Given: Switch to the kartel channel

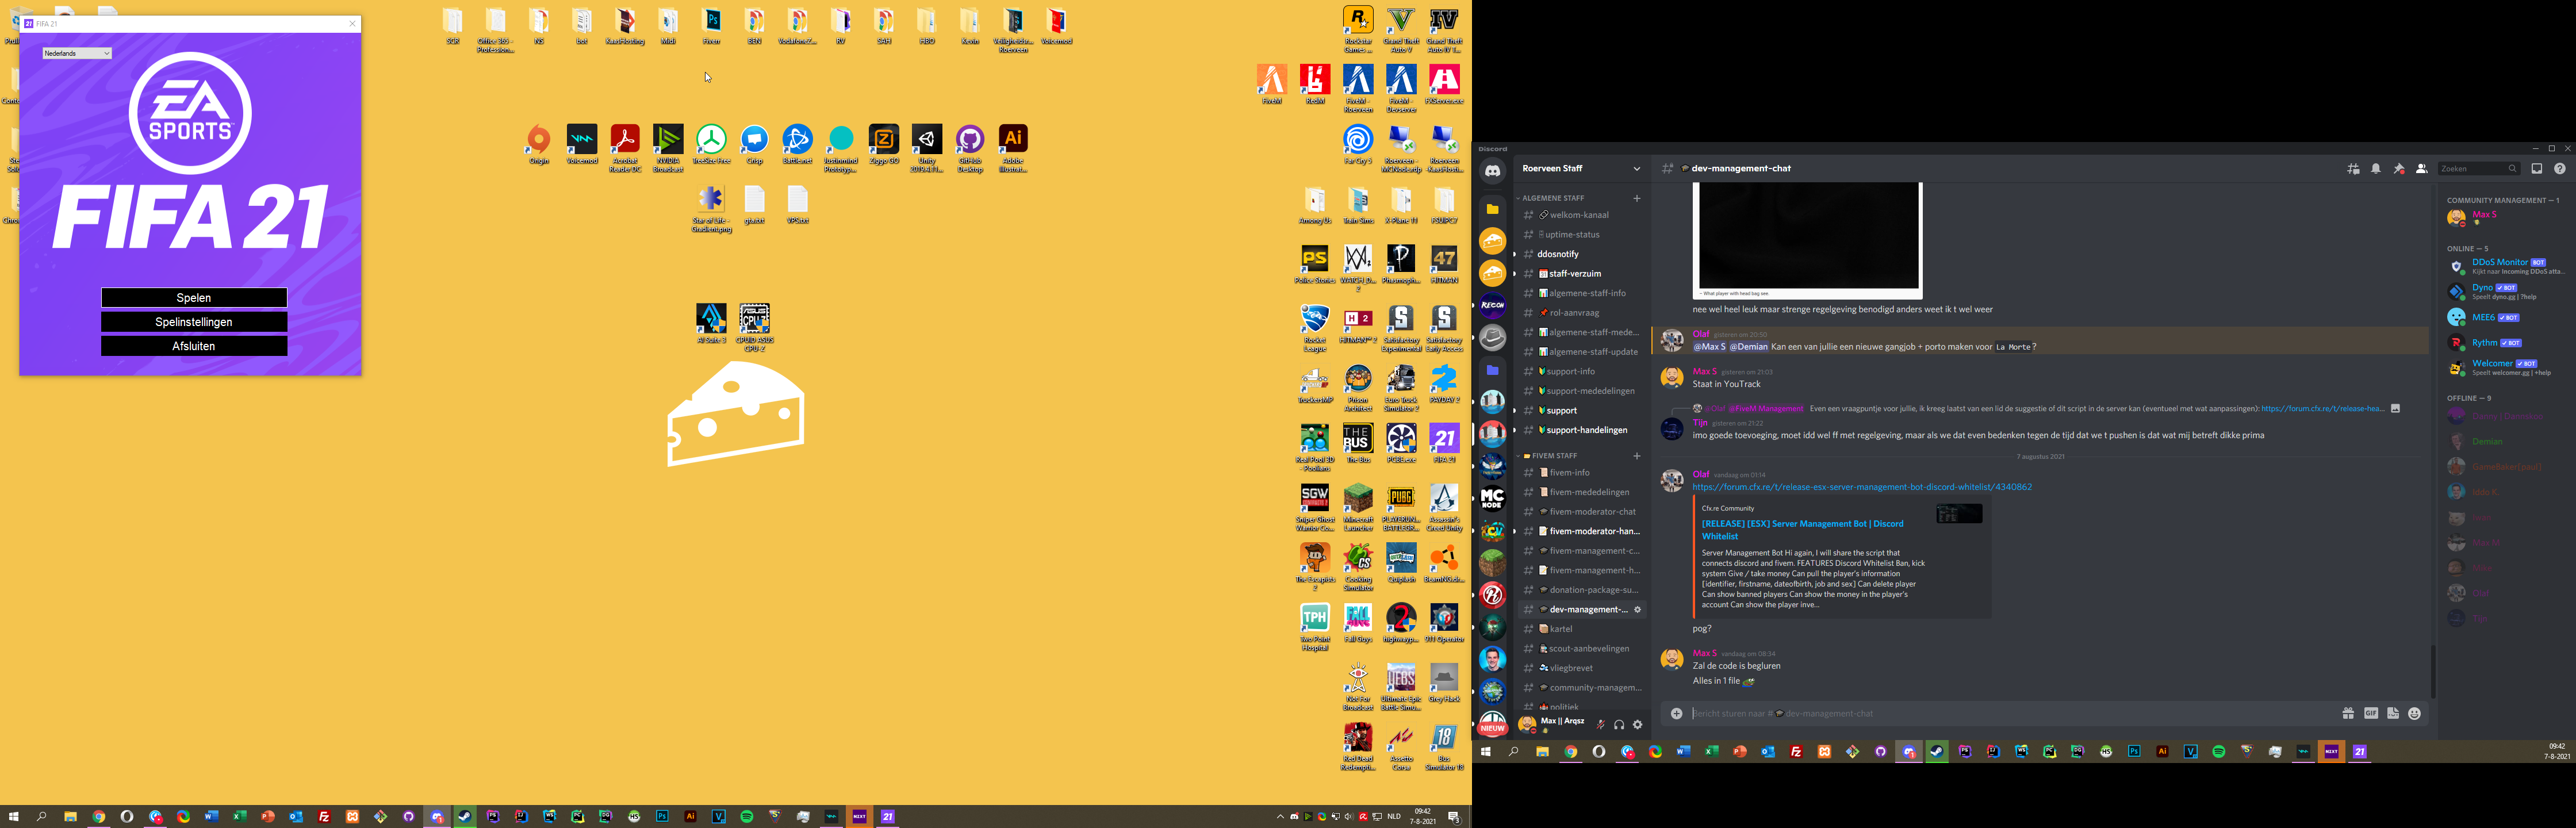Looking at the screenshot, I should (1560, 629).
